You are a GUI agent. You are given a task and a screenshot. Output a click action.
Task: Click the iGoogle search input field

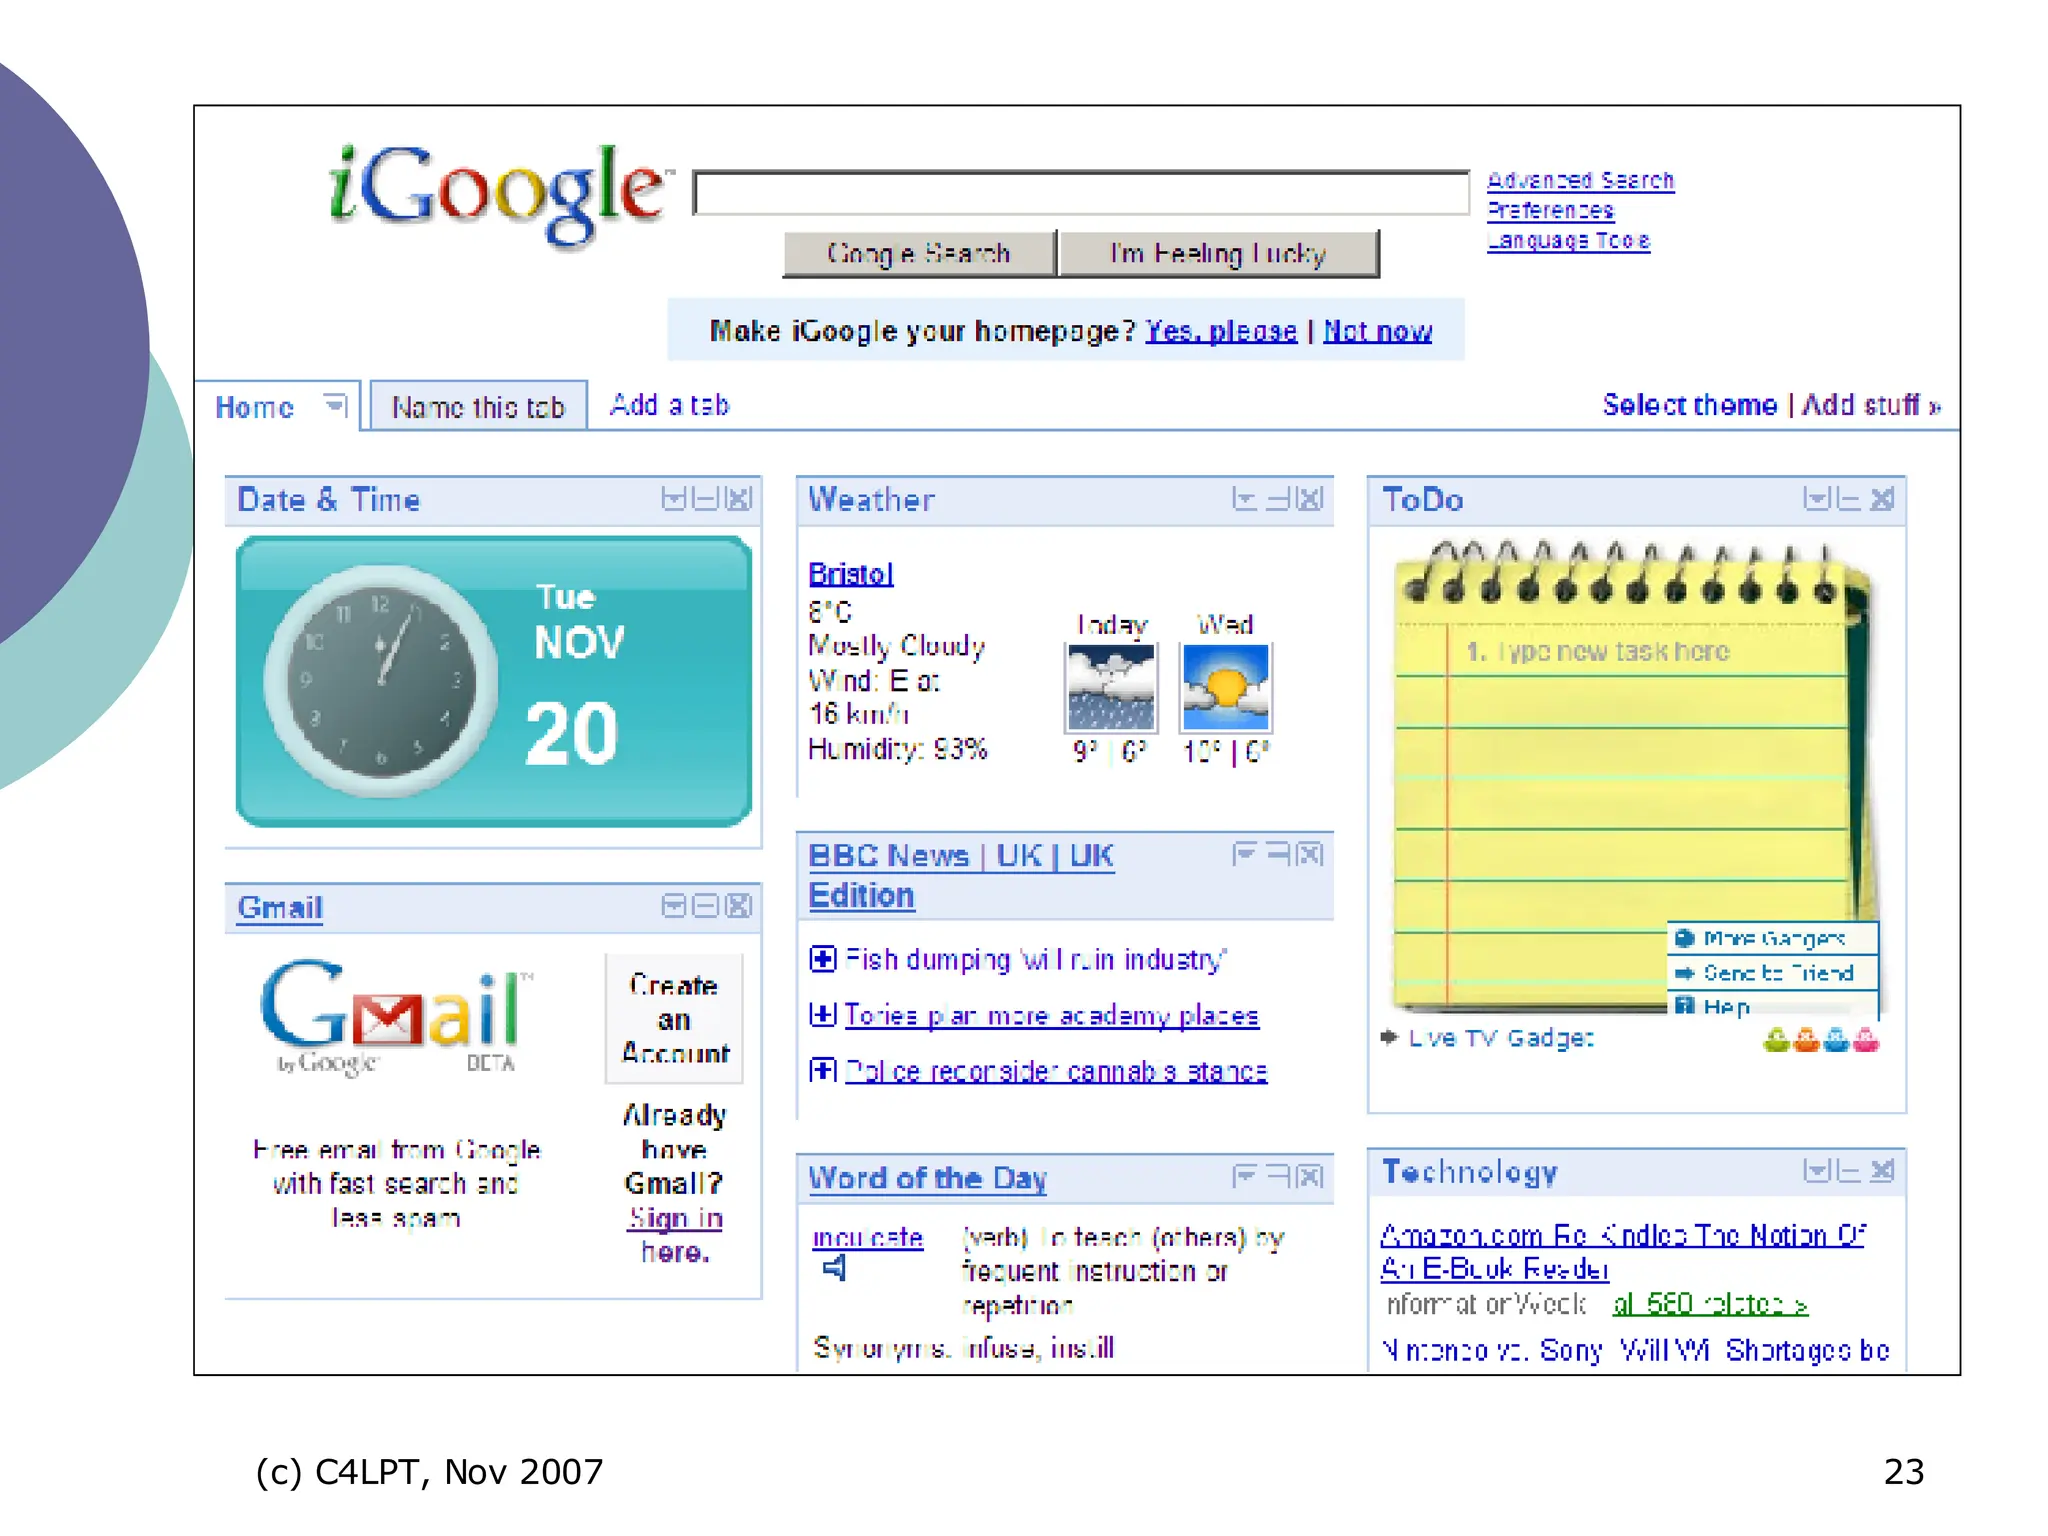click(1080, 193)
